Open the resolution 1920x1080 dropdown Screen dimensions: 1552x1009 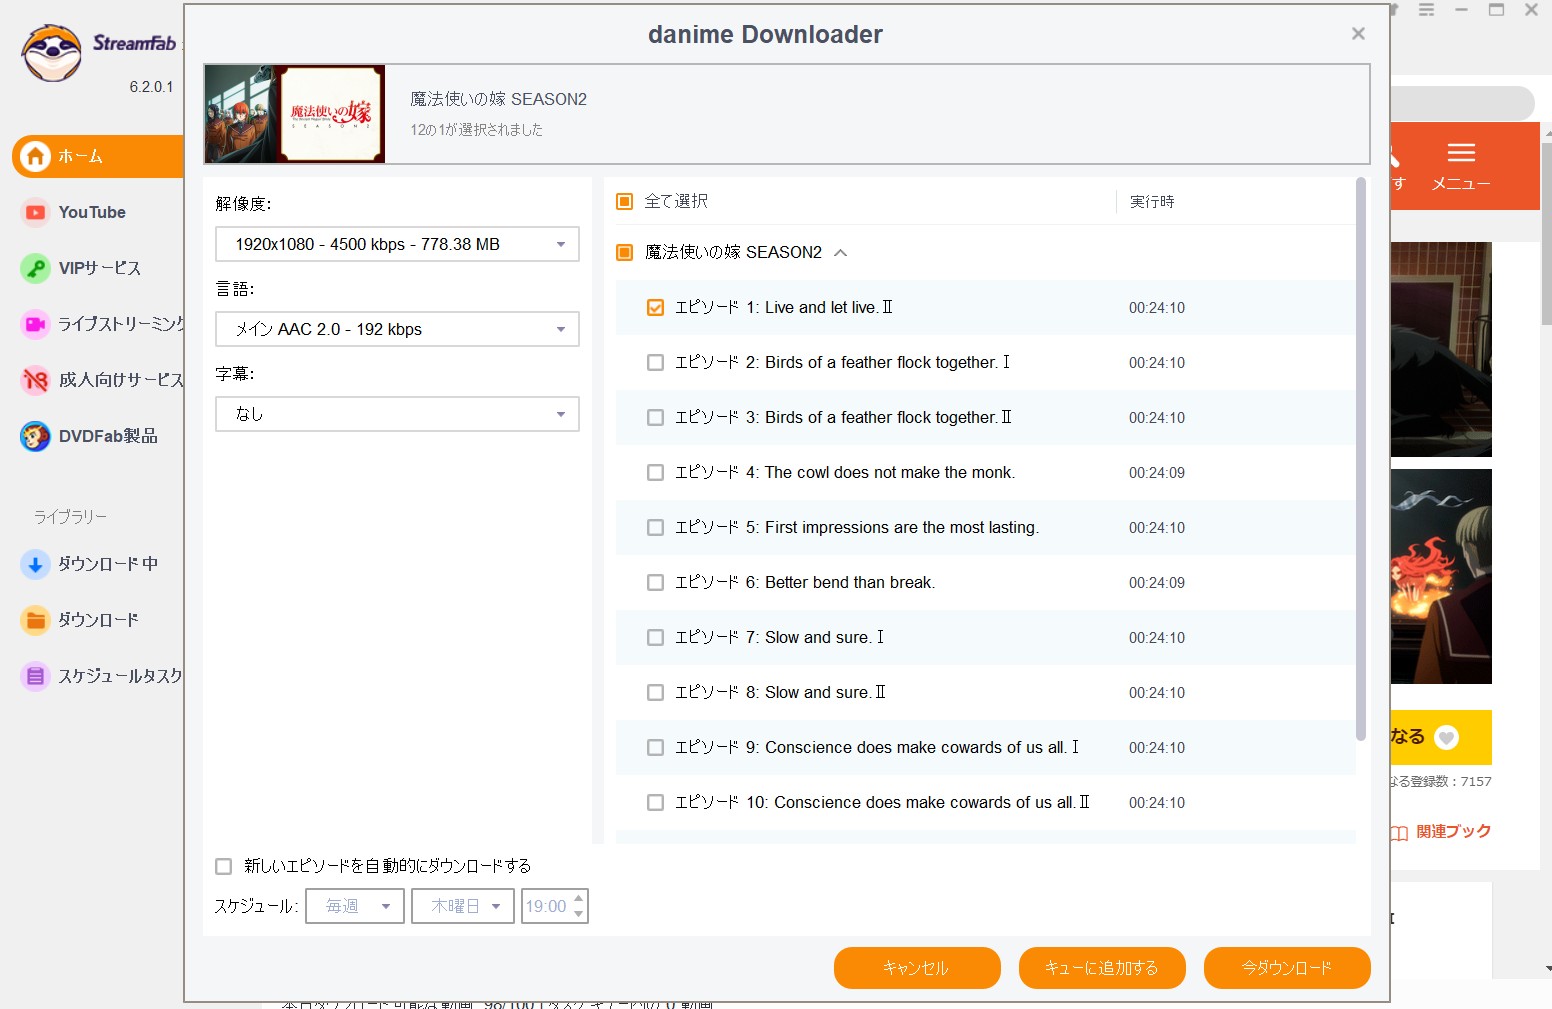(x=397, y=244)
